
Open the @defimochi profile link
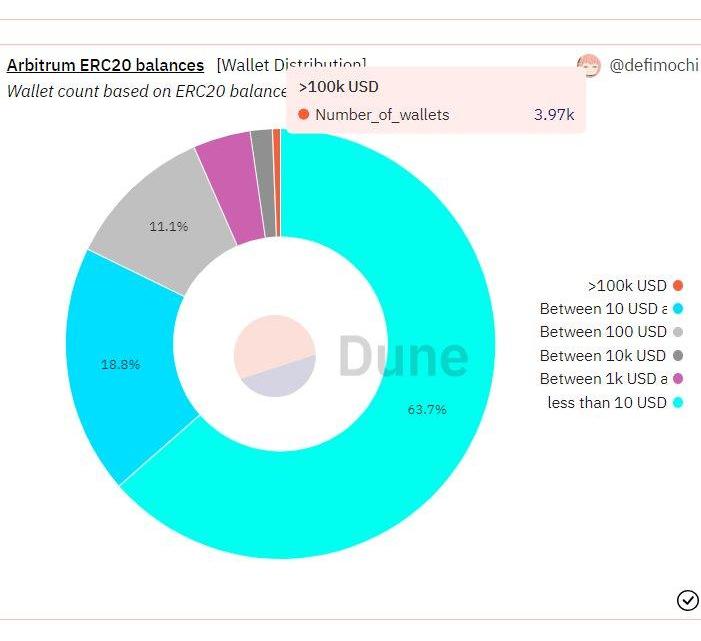point(654,66)
